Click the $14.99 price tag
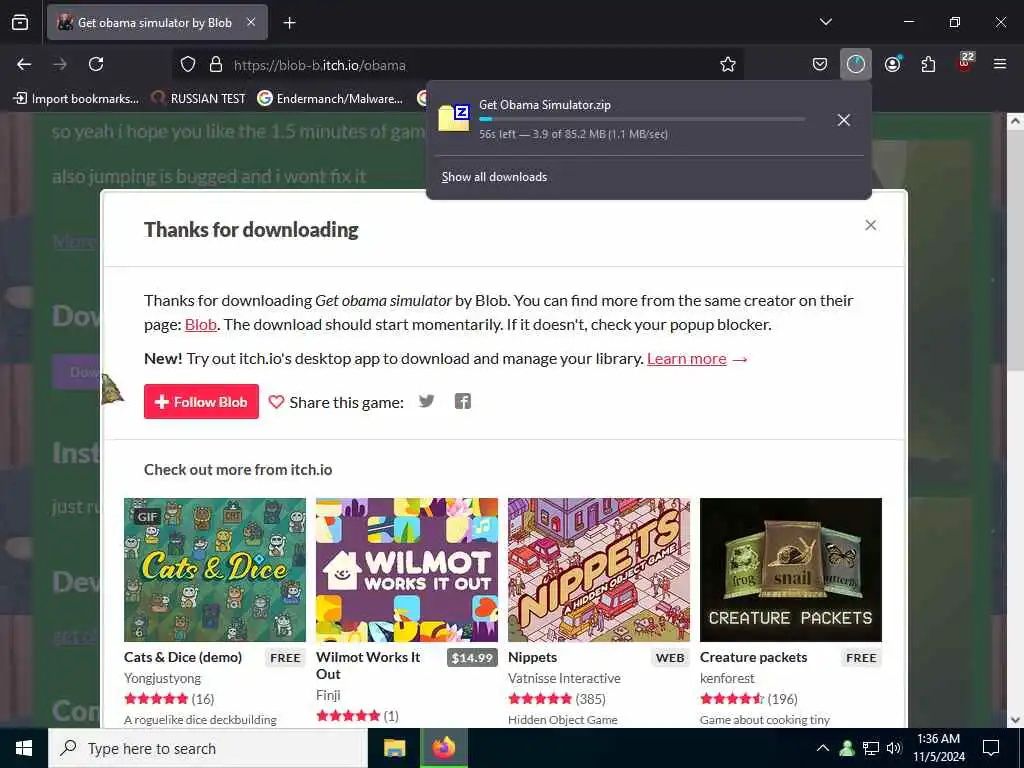Viewport: 1024px width, 768px height. click(x=472, y=658)
